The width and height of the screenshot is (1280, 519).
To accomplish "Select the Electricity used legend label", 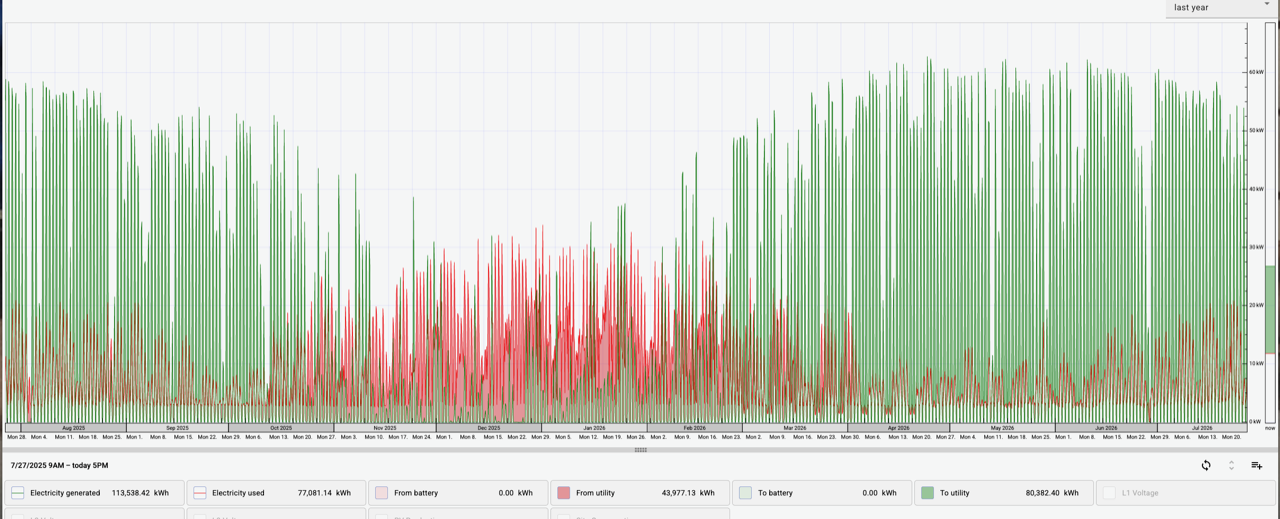I will pyautogui.click(x=238, y=493).
